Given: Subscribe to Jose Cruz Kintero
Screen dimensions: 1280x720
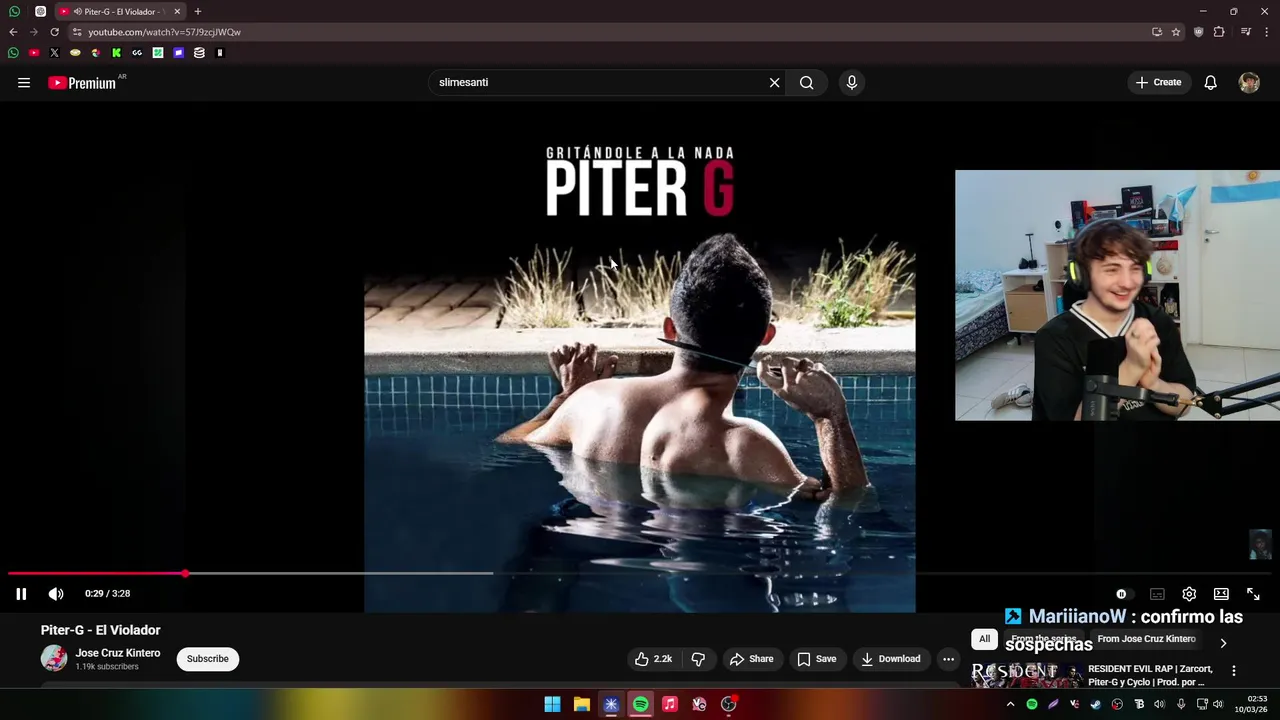Looking at the screenshot, I should [208, 659].
